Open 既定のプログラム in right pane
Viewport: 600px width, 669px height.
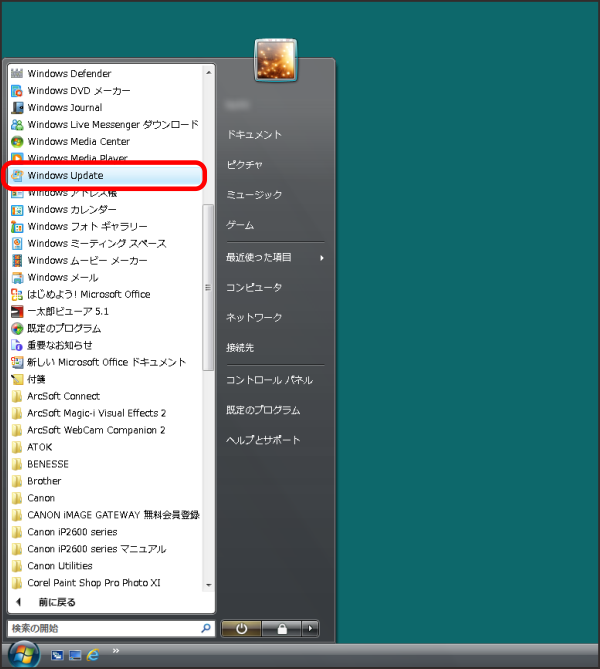coord(263,410)
